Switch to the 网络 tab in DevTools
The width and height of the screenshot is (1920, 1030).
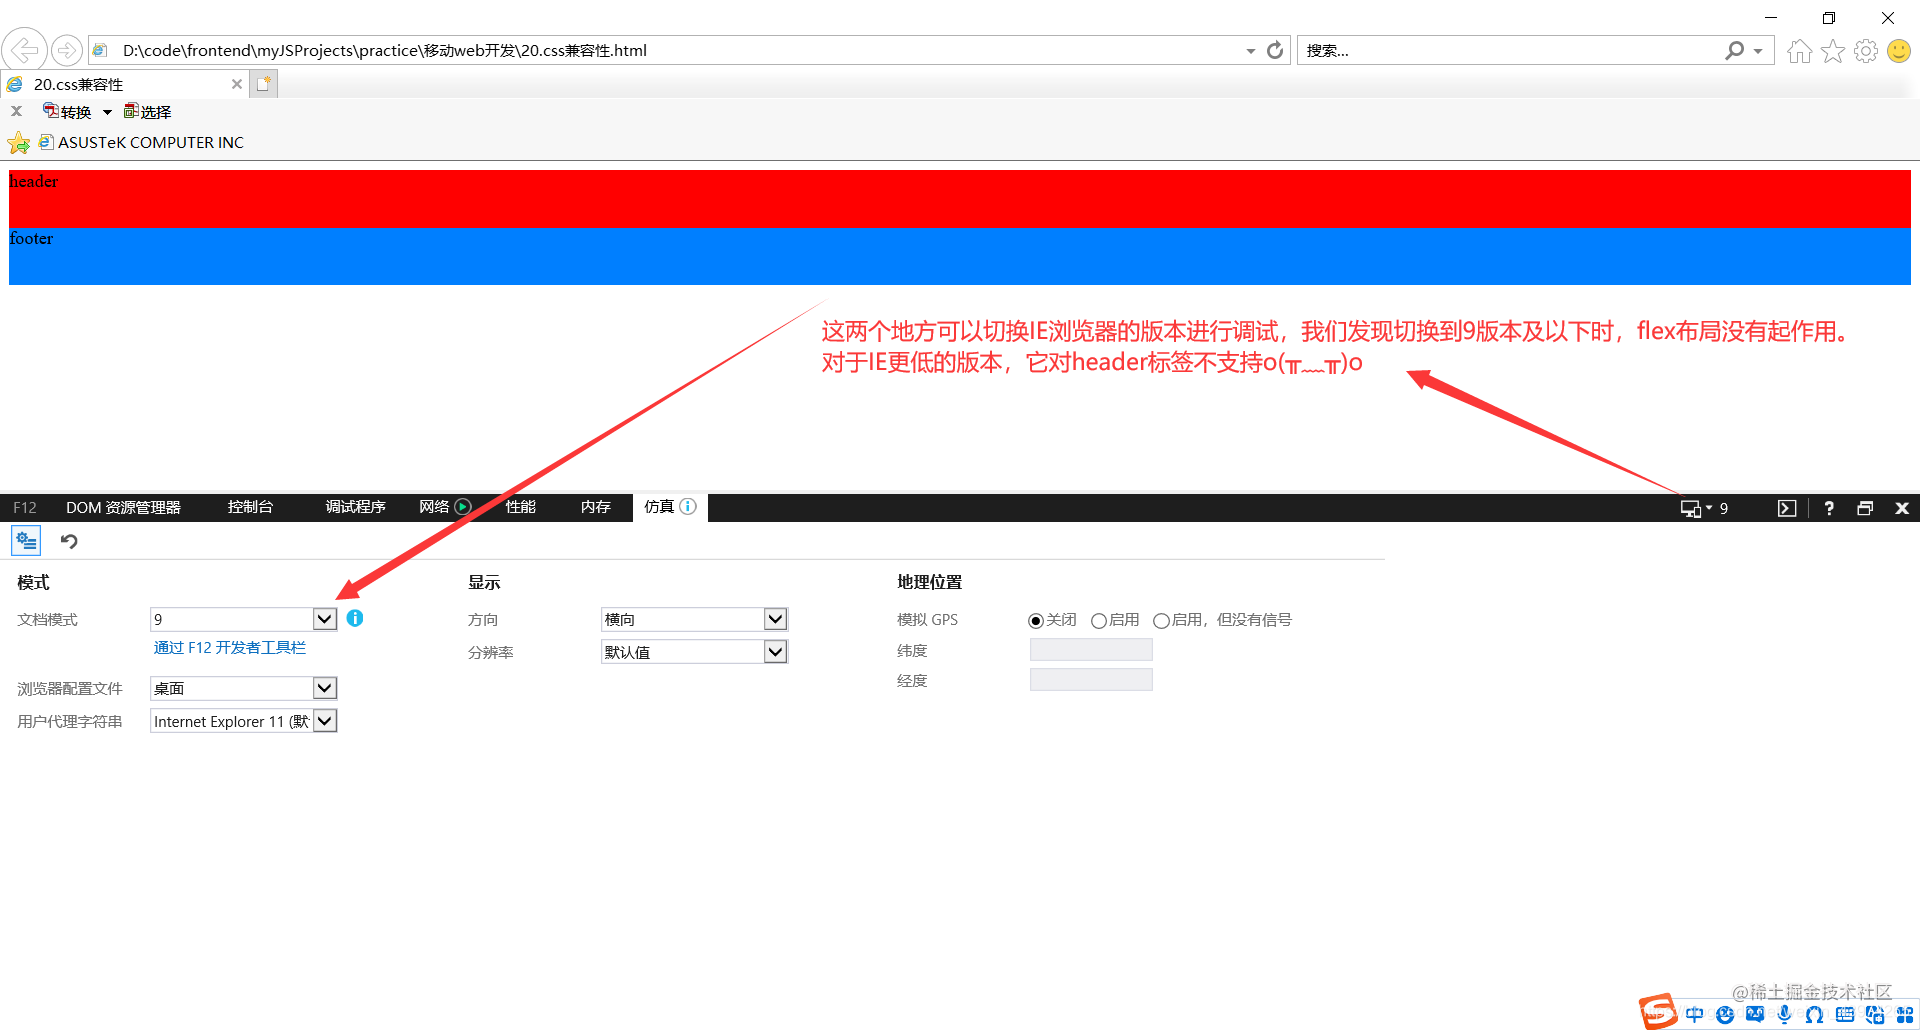(435, 507)
